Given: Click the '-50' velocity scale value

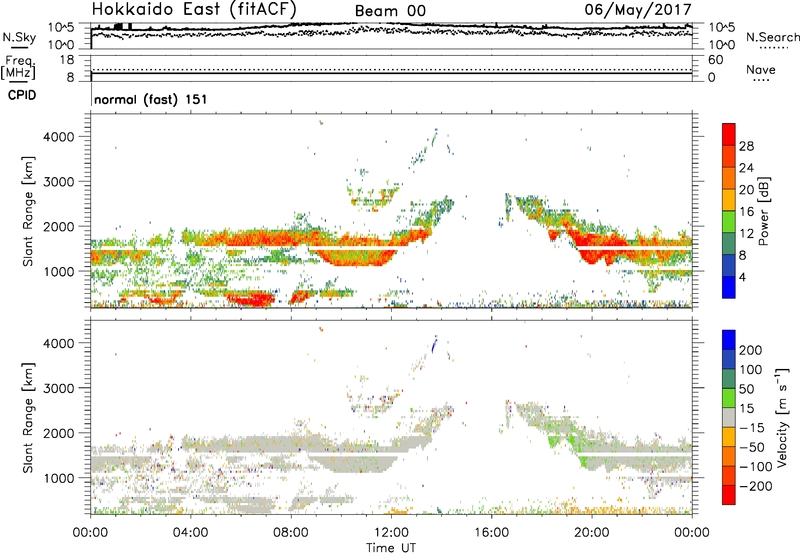Looking at the screenshot, I should click(x=752, y=447).
